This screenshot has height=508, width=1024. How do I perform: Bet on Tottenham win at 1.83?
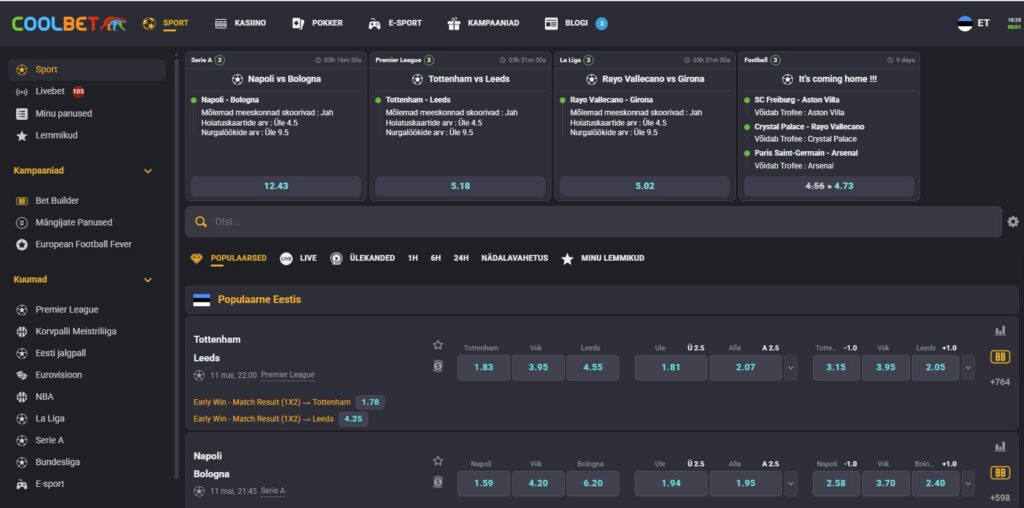(x=483, y=368)
